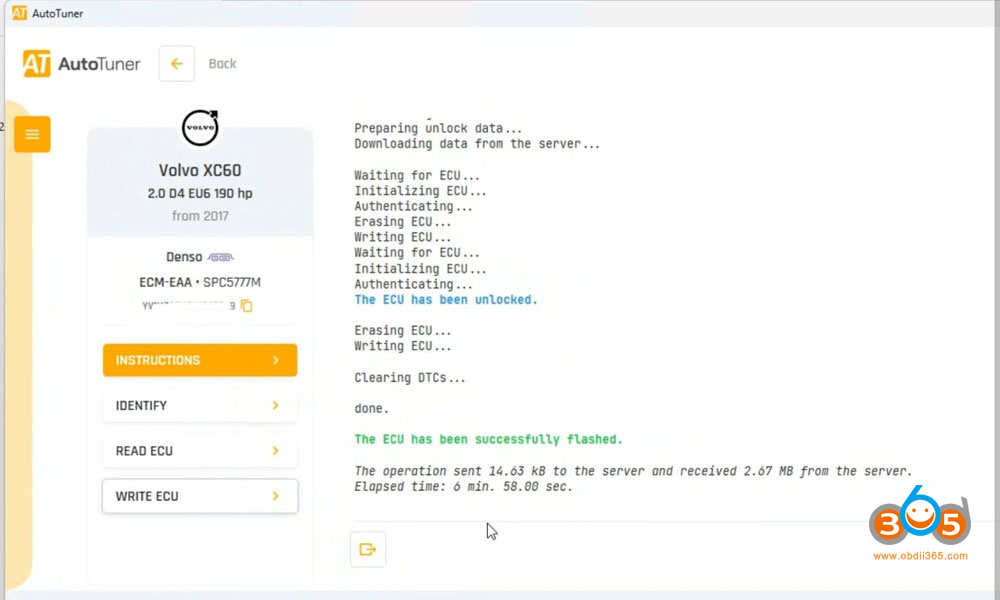Open the orange hamburger menu
This screenshot has height=600, width=1000.
(x=33, y=134)
